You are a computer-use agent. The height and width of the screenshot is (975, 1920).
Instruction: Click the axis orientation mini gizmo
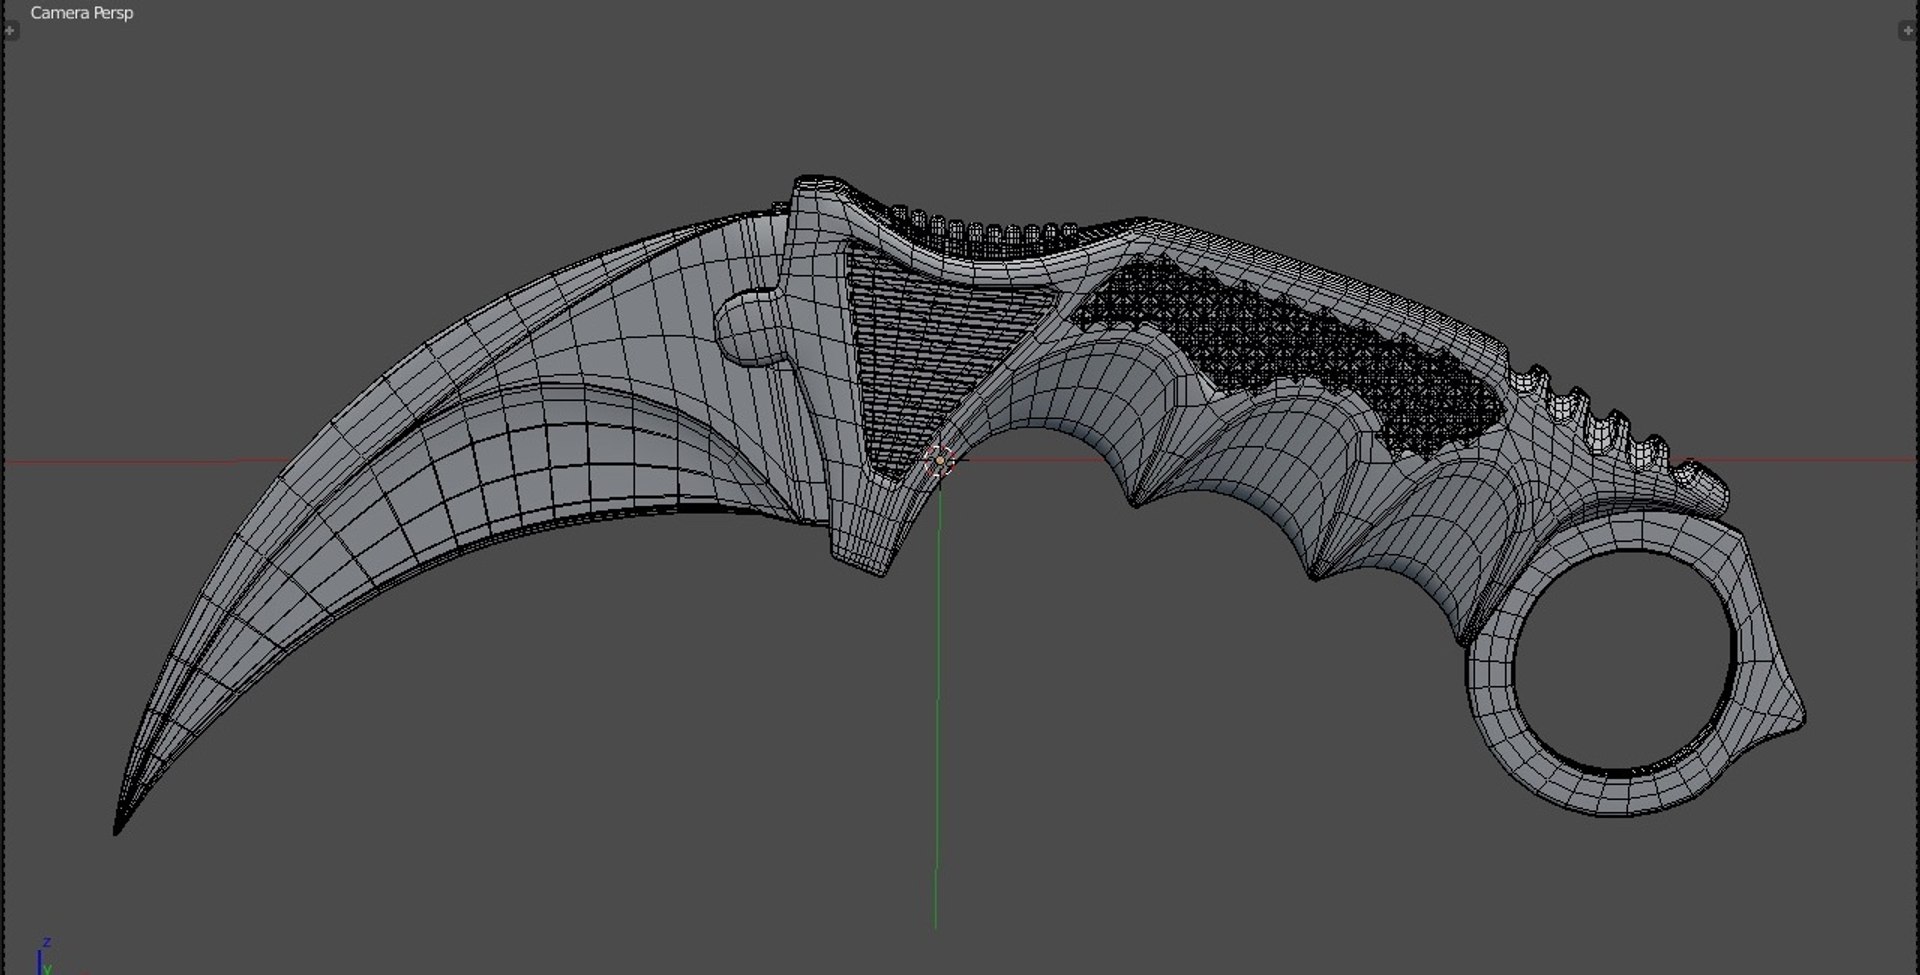[x=45, y=958]
